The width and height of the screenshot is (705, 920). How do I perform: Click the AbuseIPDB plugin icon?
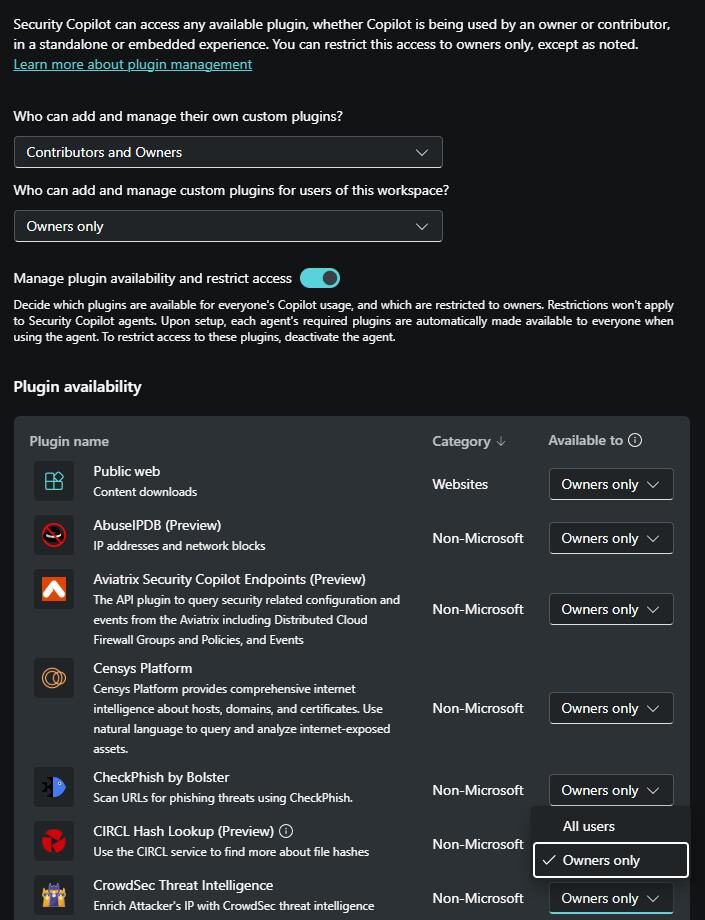click(54, 535)
